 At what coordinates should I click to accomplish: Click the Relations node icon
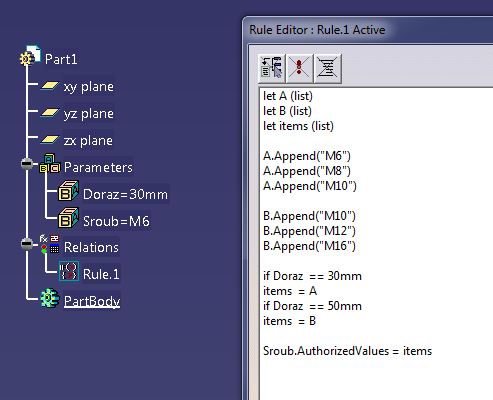[x=50, y=244]
